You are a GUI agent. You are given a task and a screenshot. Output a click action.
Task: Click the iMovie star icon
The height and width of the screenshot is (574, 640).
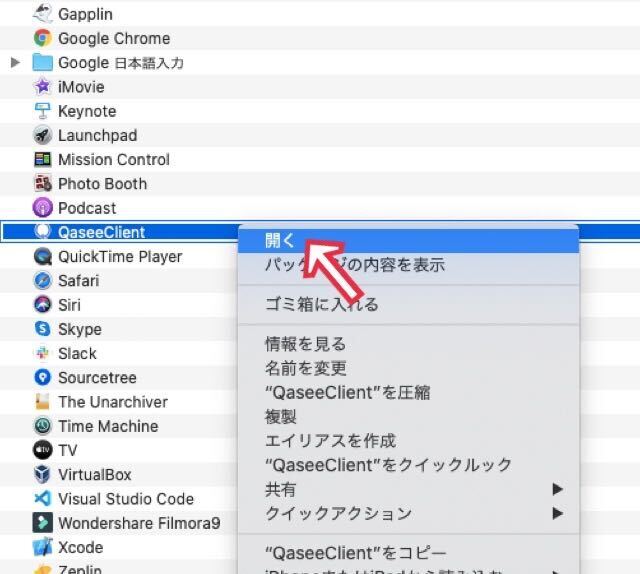click(42, 87)
